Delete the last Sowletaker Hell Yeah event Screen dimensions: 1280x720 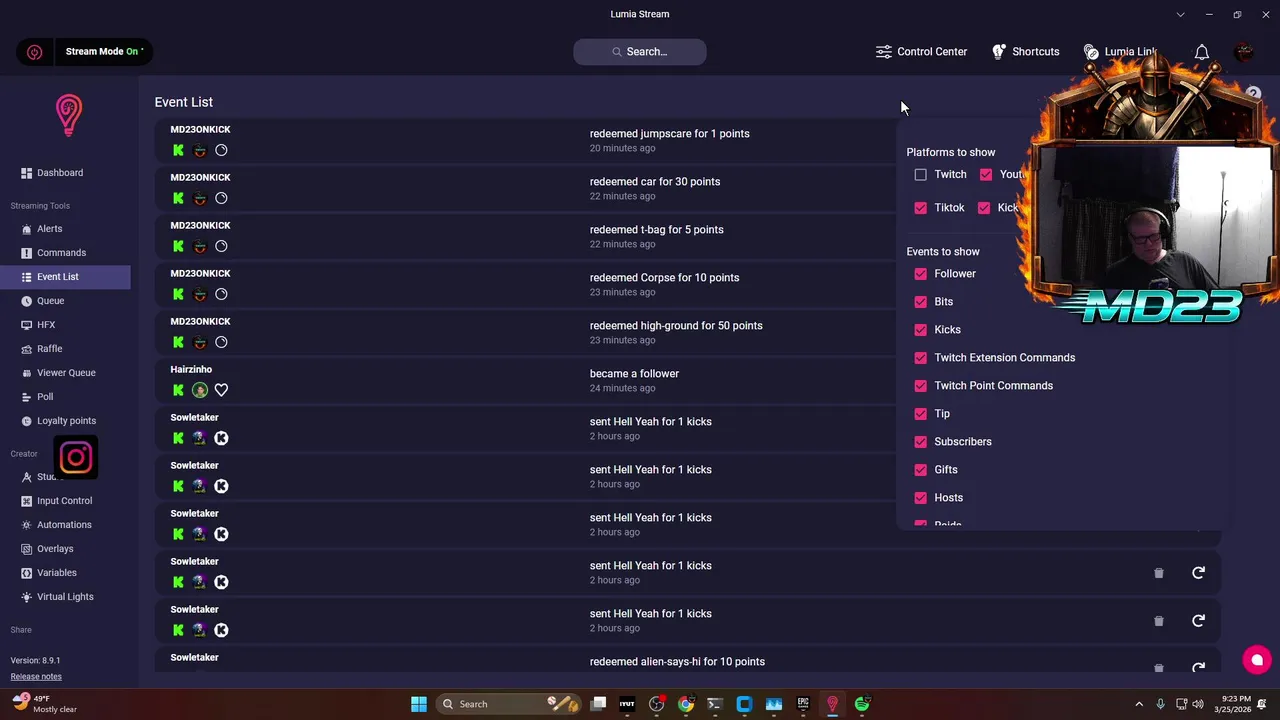(1159, 621)
